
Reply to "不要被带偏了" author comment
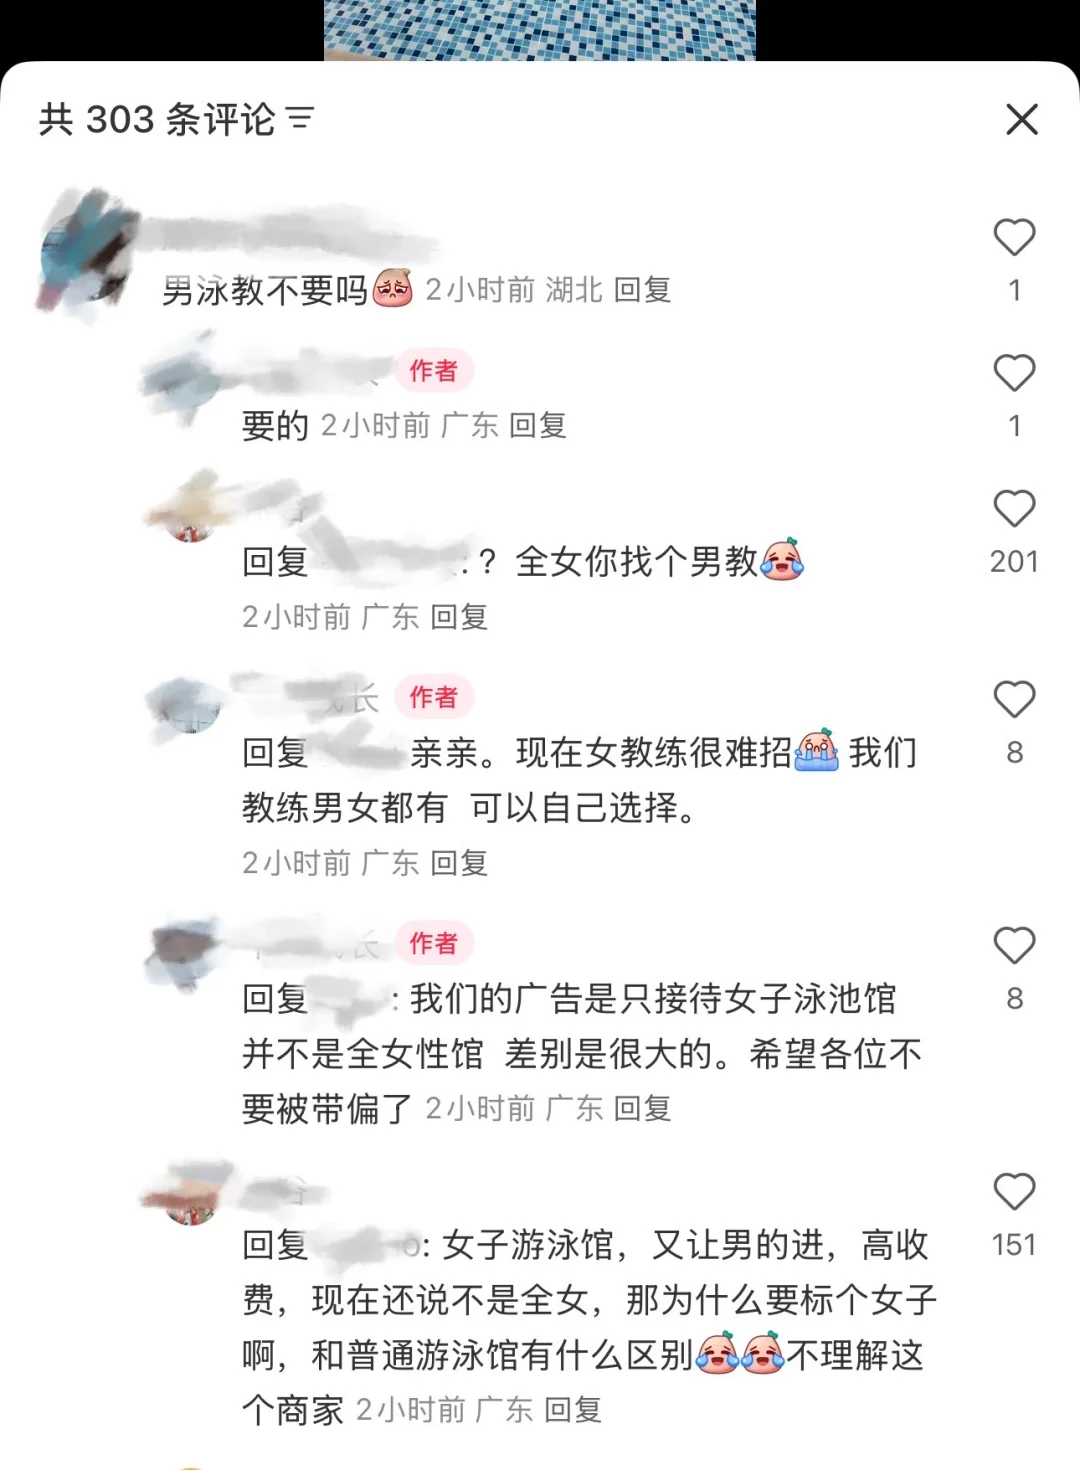pos(642,1108)
